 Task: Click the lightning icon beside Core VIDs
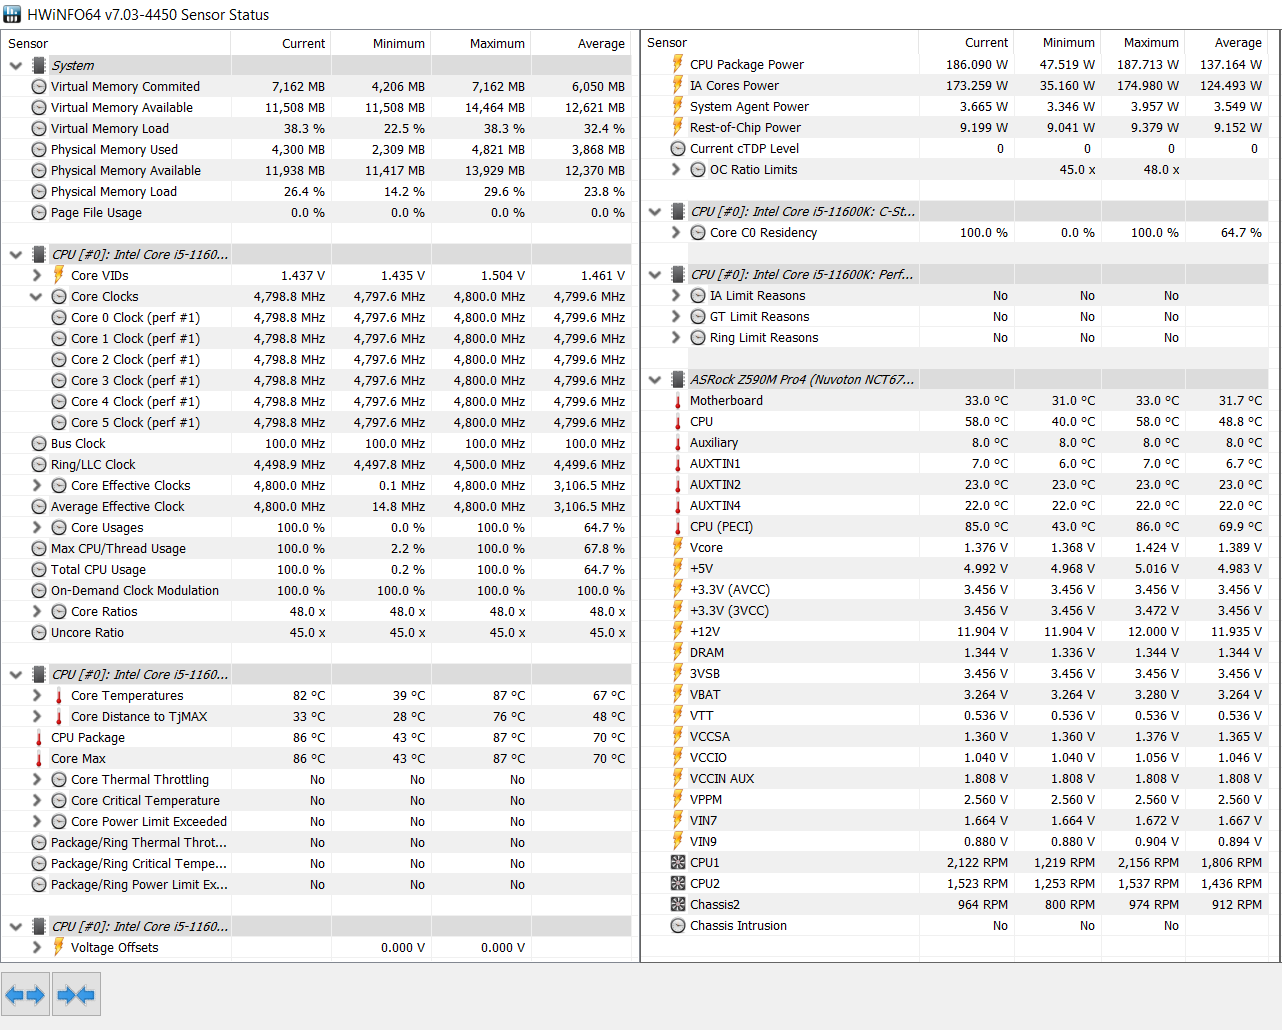pyautogui.click(x=59, y=275)
